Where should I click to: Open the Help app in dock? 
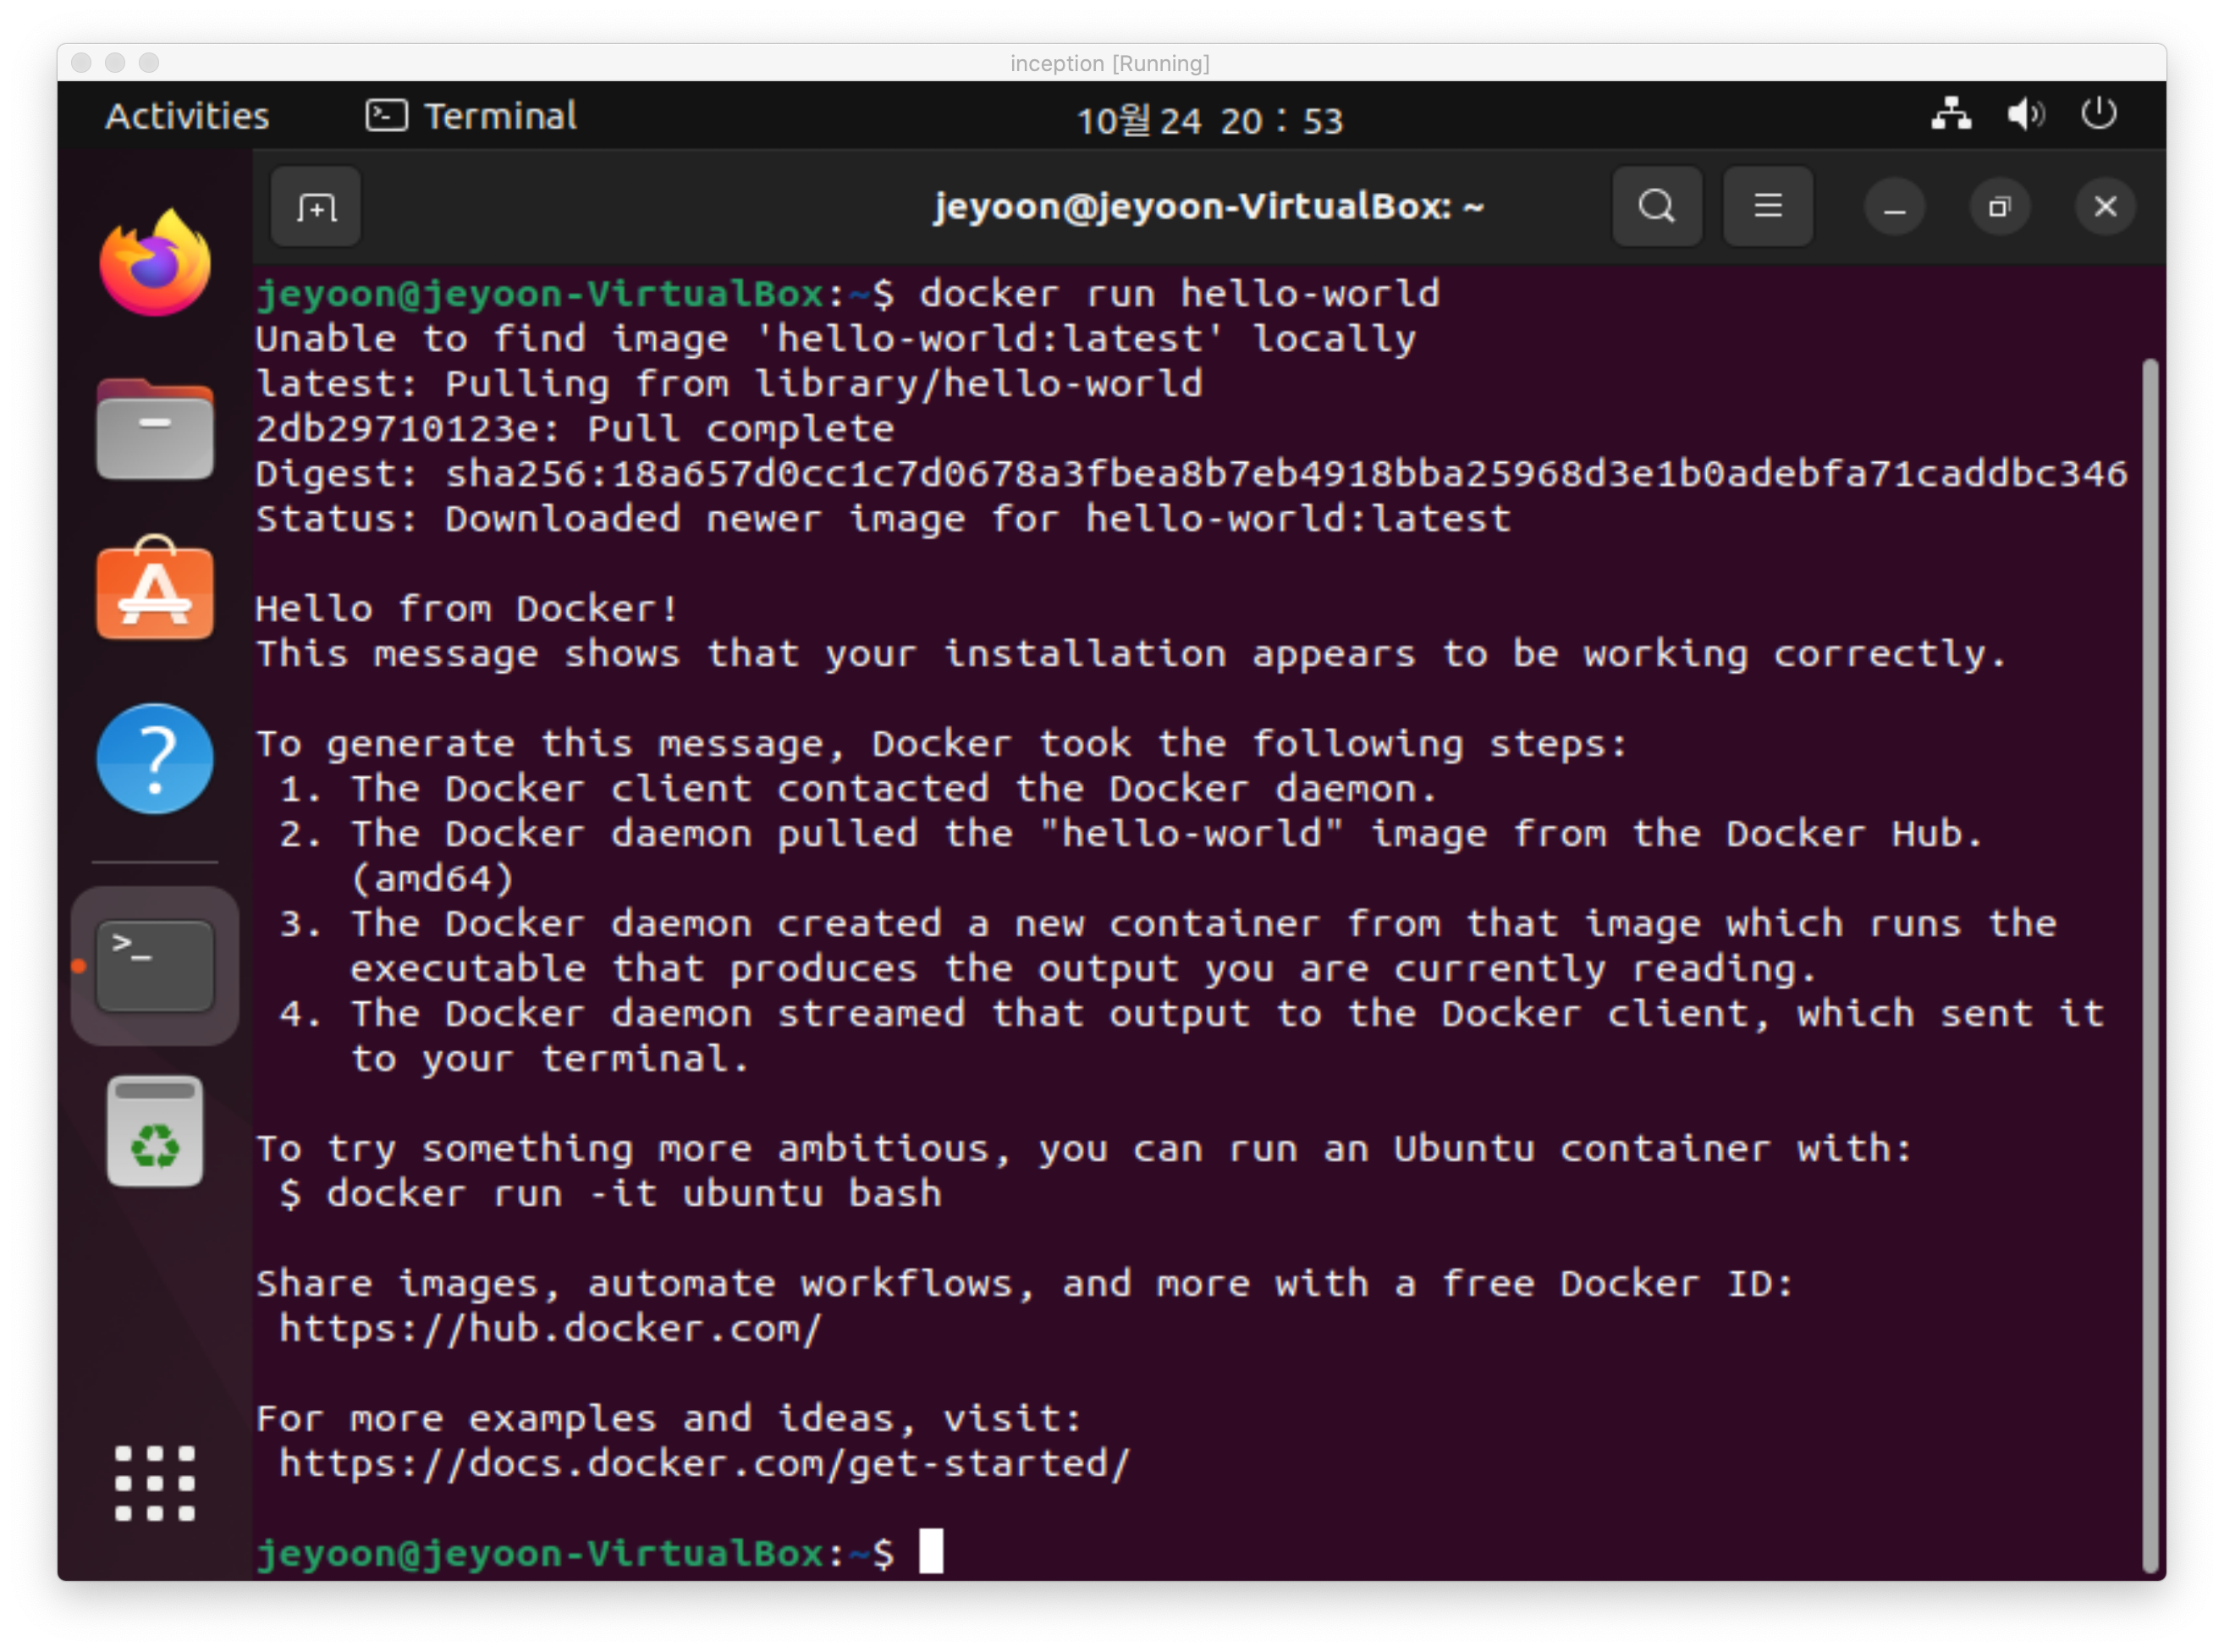(155, 759)
